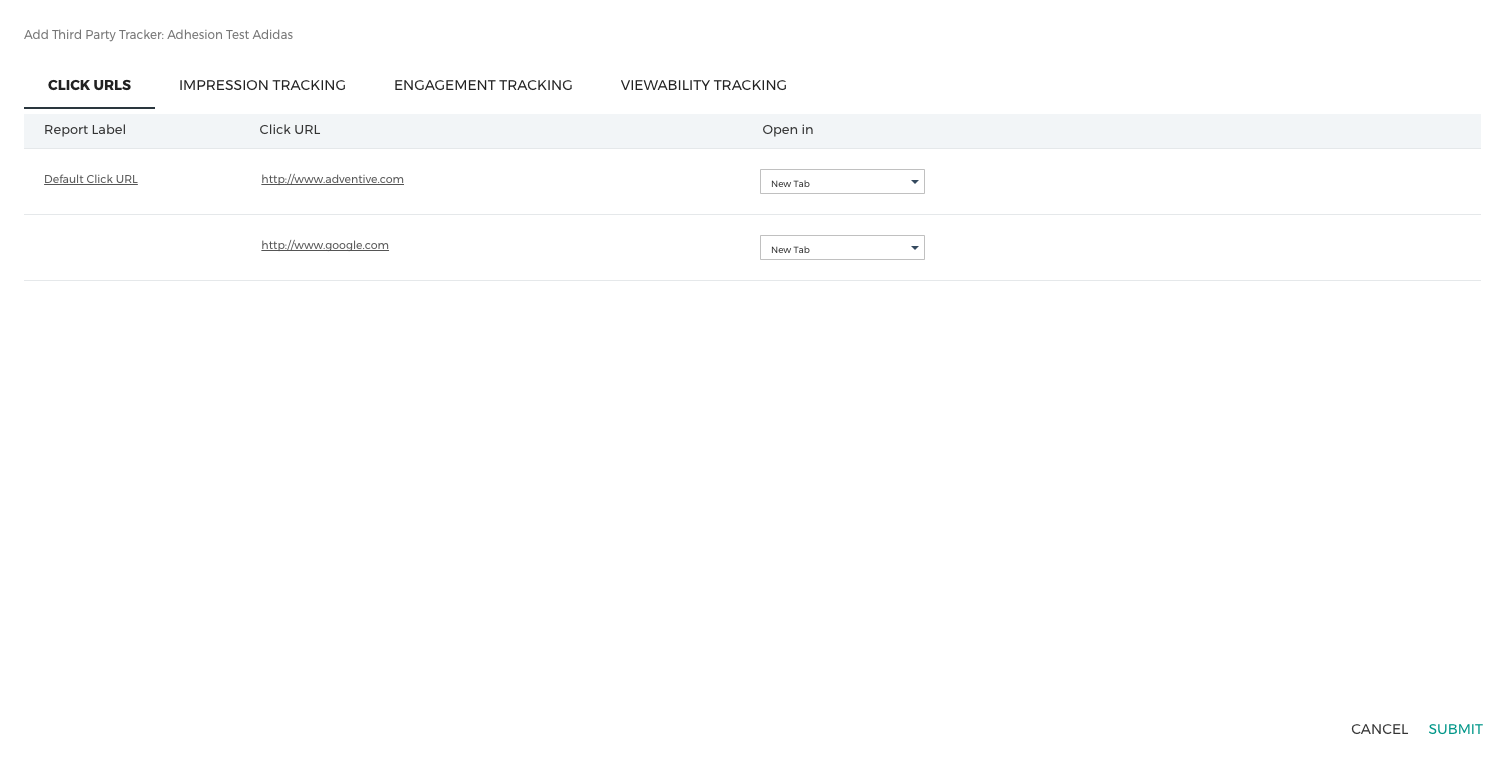Edit the http://www.adventive.com click URL

point(332,179)
